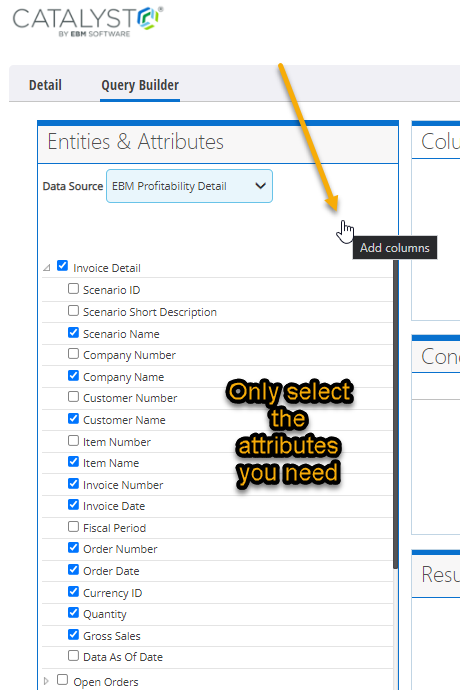Click the Entities & Attributes panel header

pos(218,143)
